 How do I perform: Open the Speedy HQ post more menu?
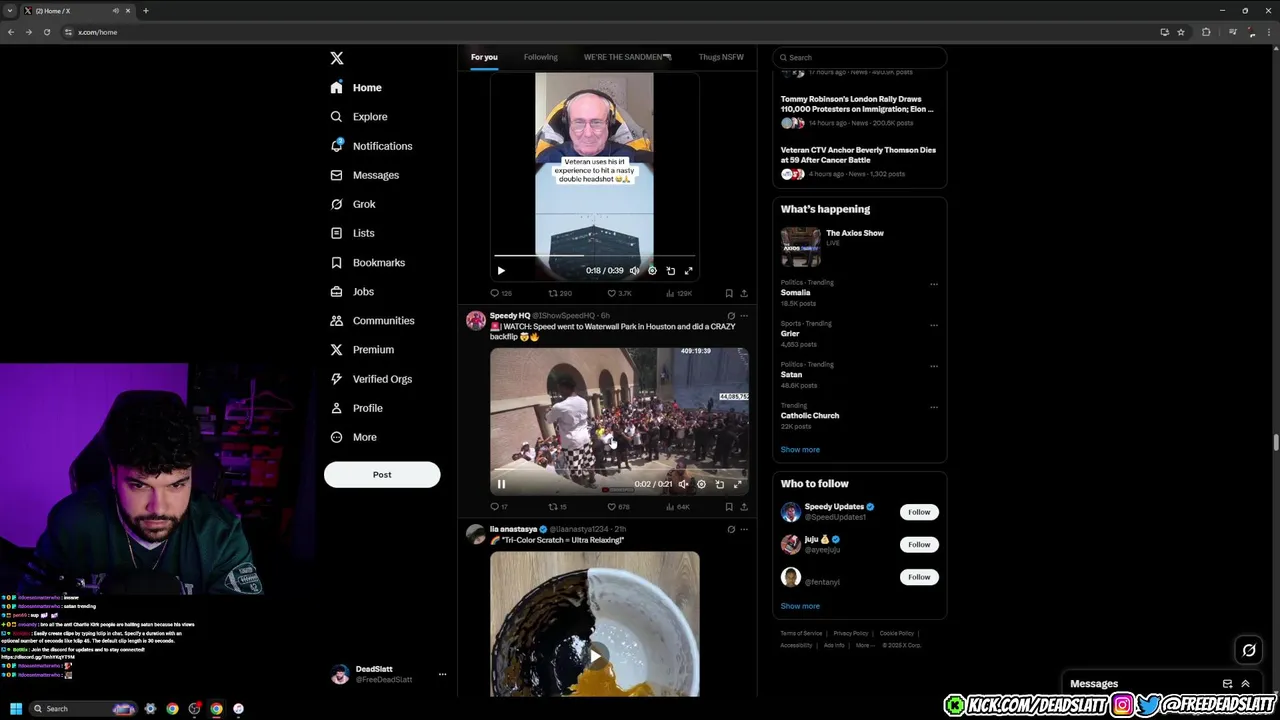point(744,316)
